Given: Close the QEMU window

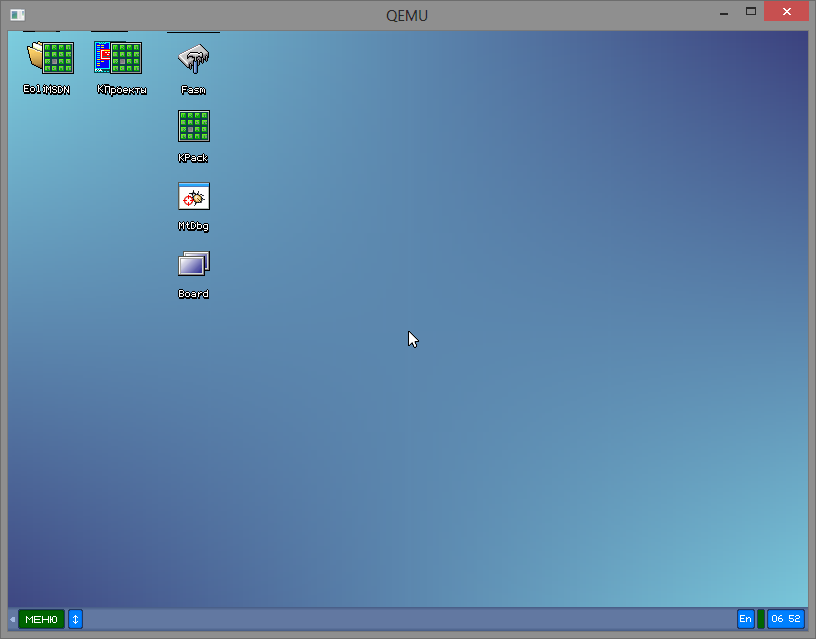Looking at the screenshot, I should click(x=786, y=12).
